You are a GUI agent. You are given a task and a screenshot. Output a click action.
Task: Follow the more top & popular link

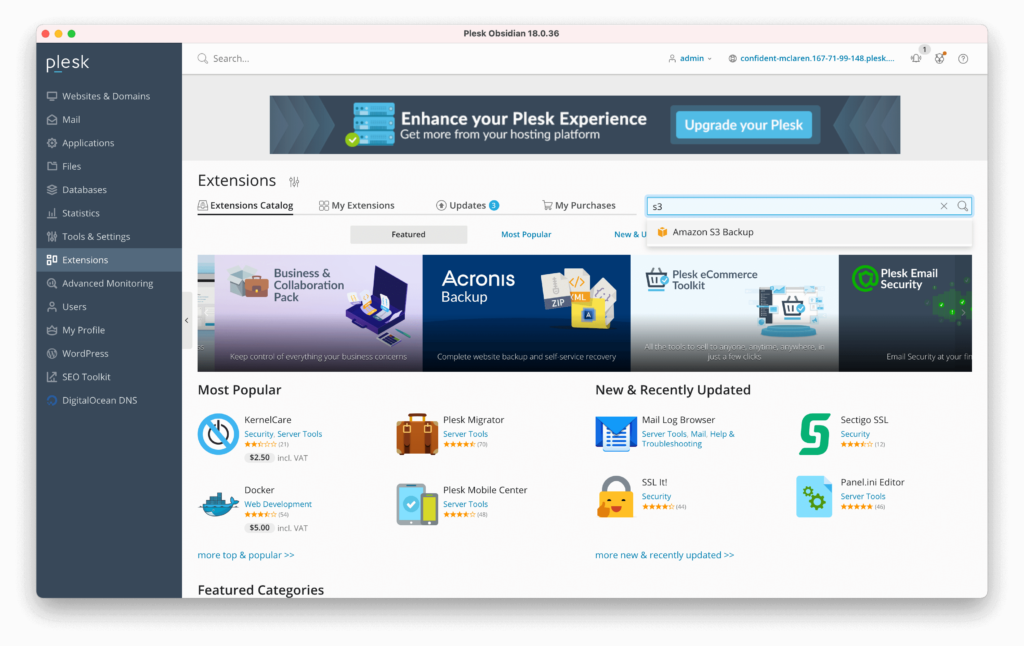pyautogui.click(x=246, y=555)
